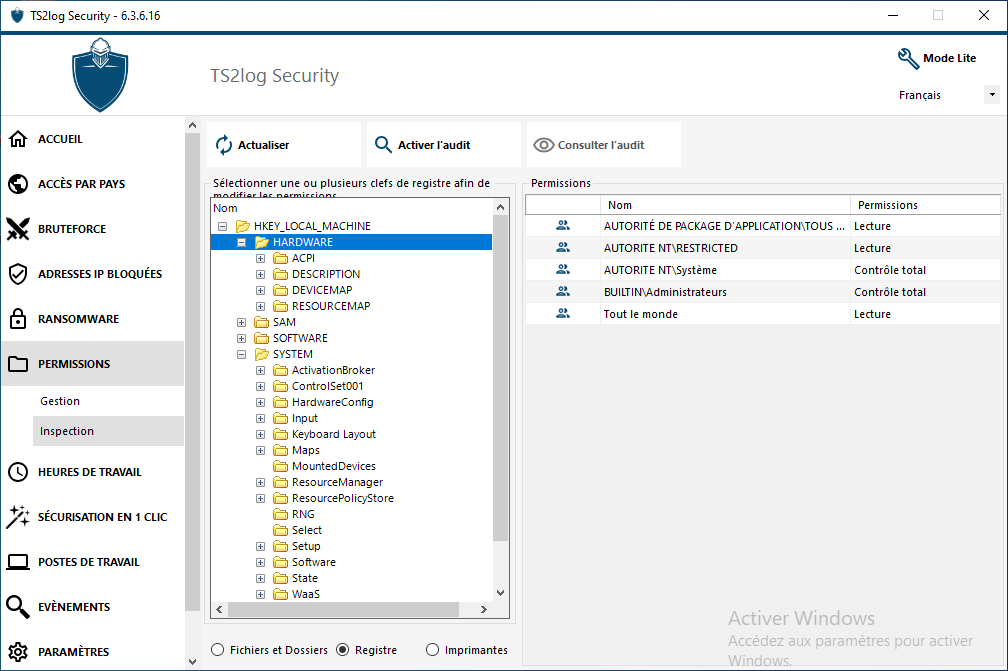Click the users icon for AUTORITE NT\Système

(563, 269)
